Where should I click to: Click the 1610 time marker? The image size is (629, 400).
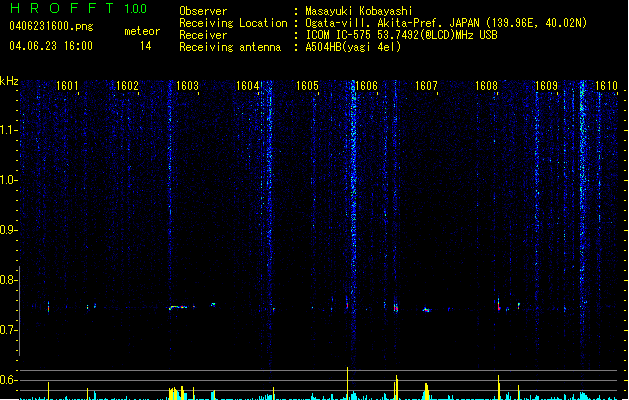(606, 86)
